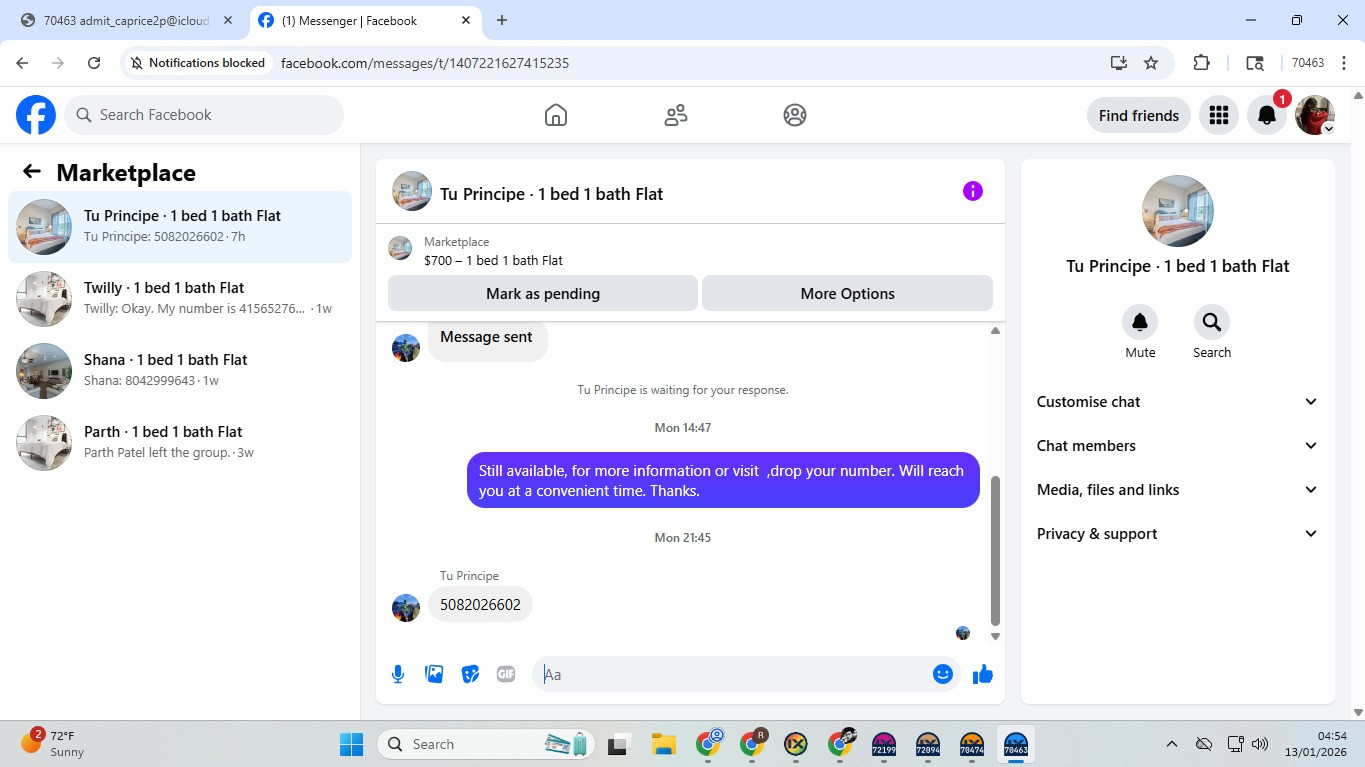
Task: Click the Search Facebook field
Action: (x=204, y=115)
